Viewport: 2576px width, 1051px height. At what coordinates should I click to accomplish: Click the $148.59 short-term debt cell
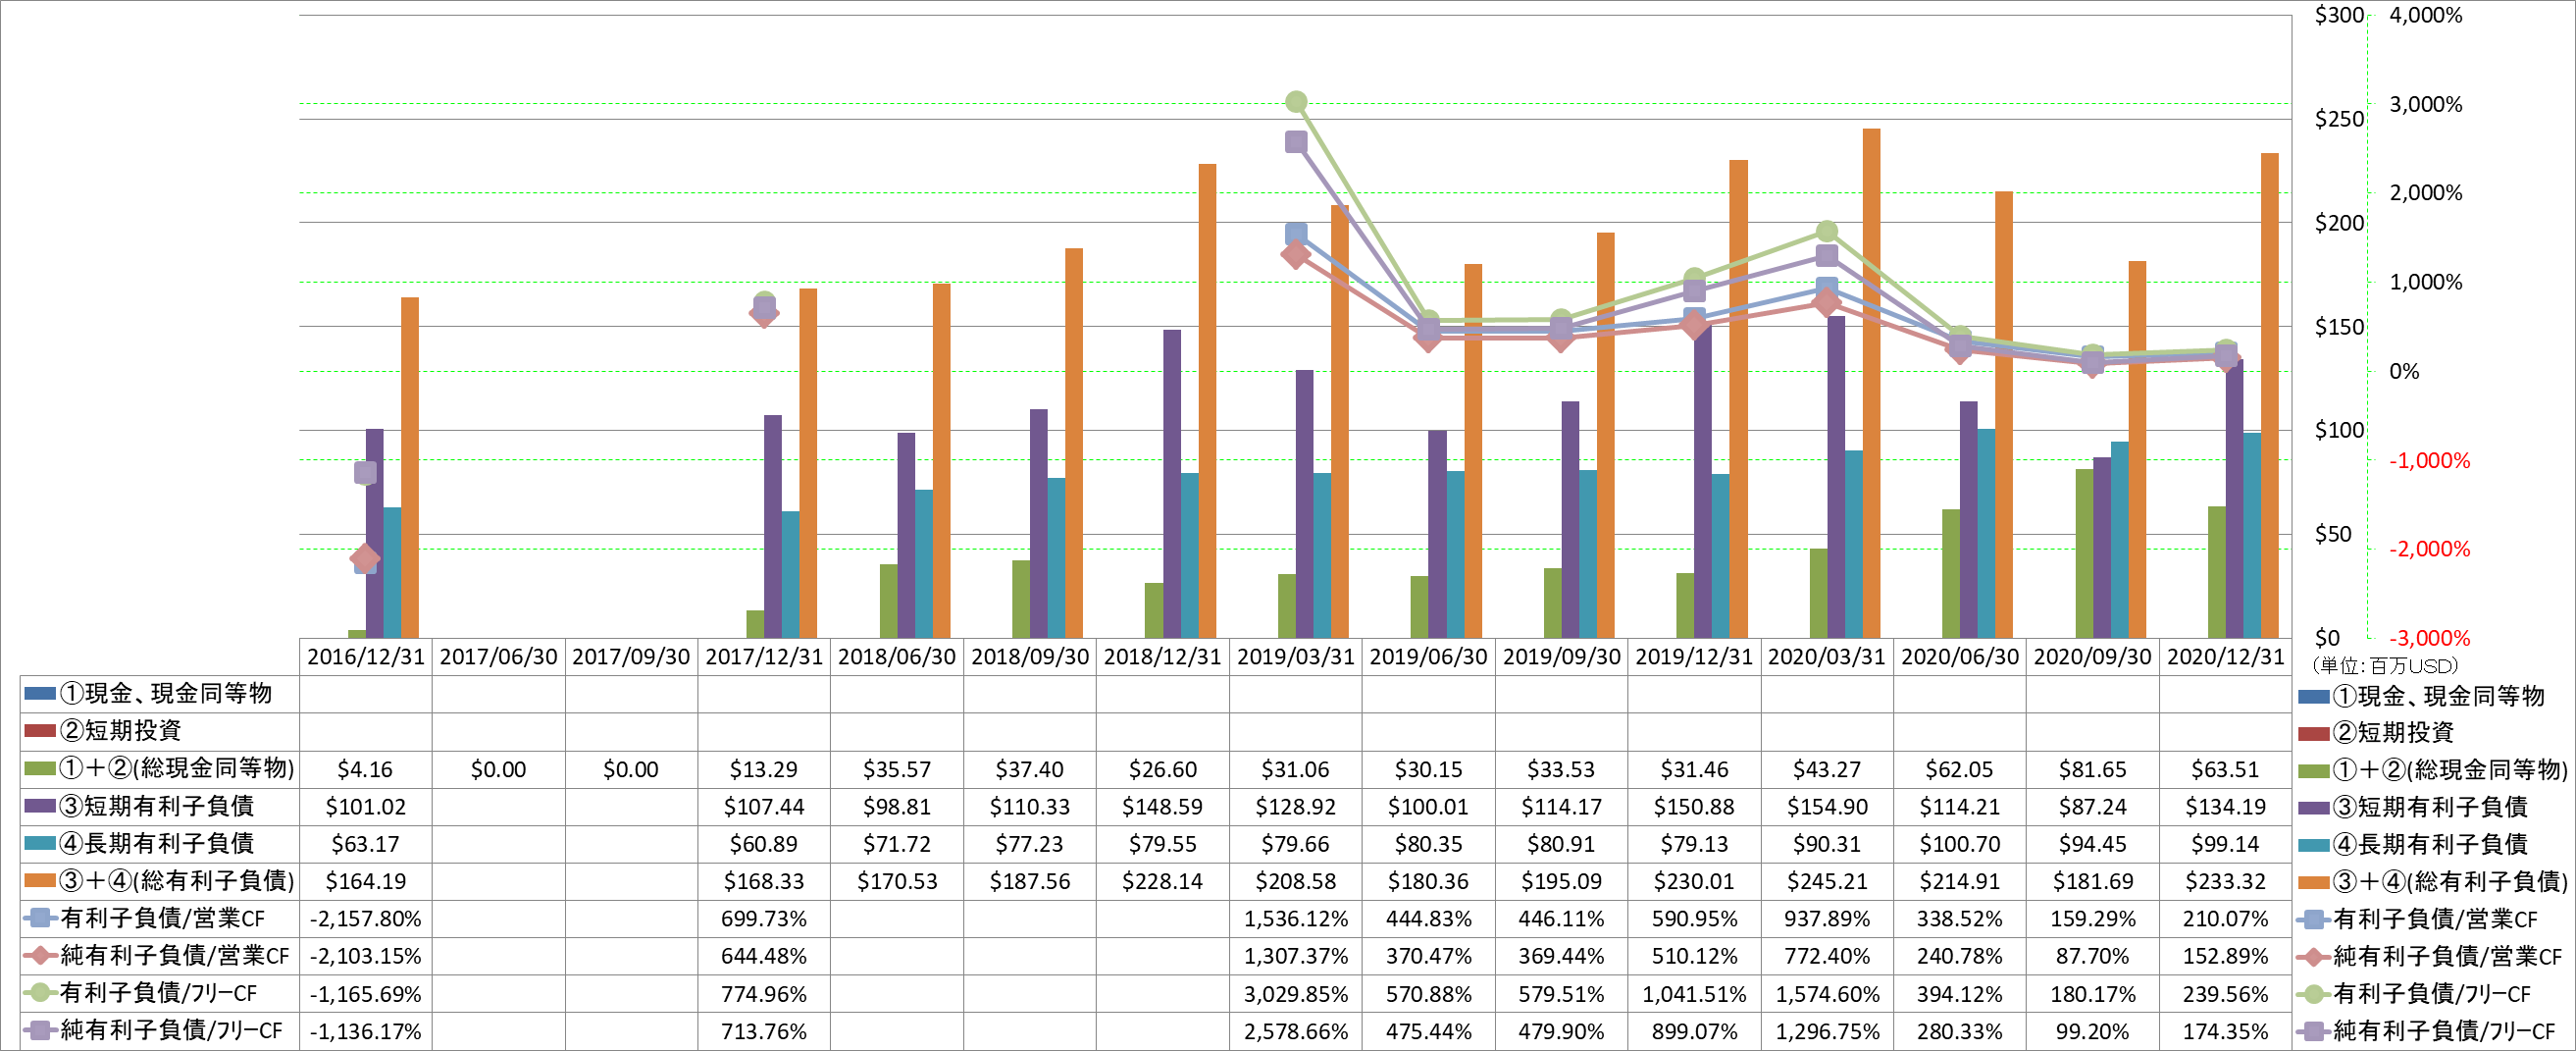(1162, 806)
